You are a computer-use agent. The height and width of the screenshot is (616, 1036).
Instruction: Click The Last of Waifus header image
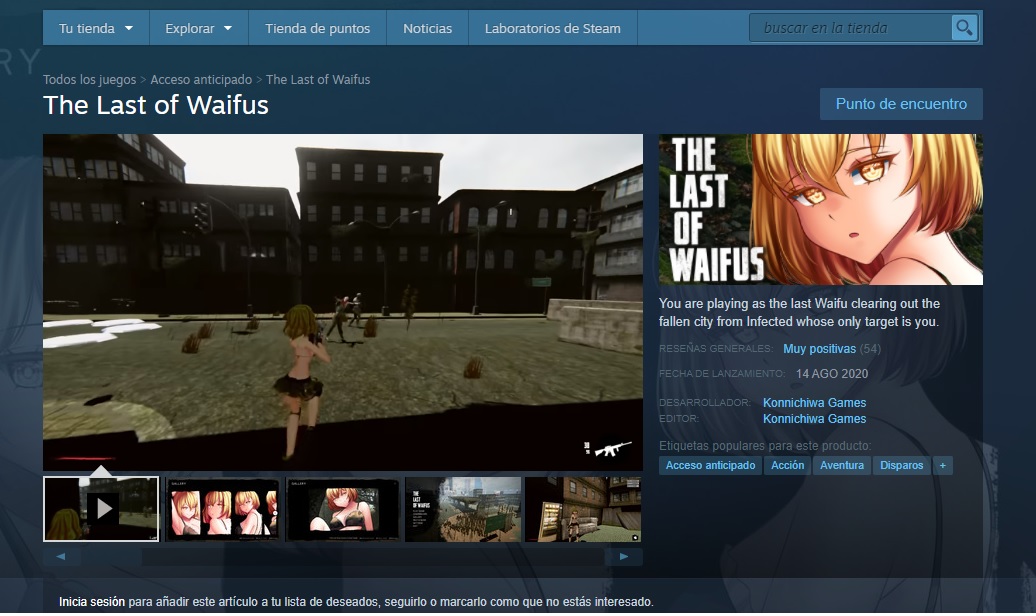pyautogui.click(x=821, y=210)
